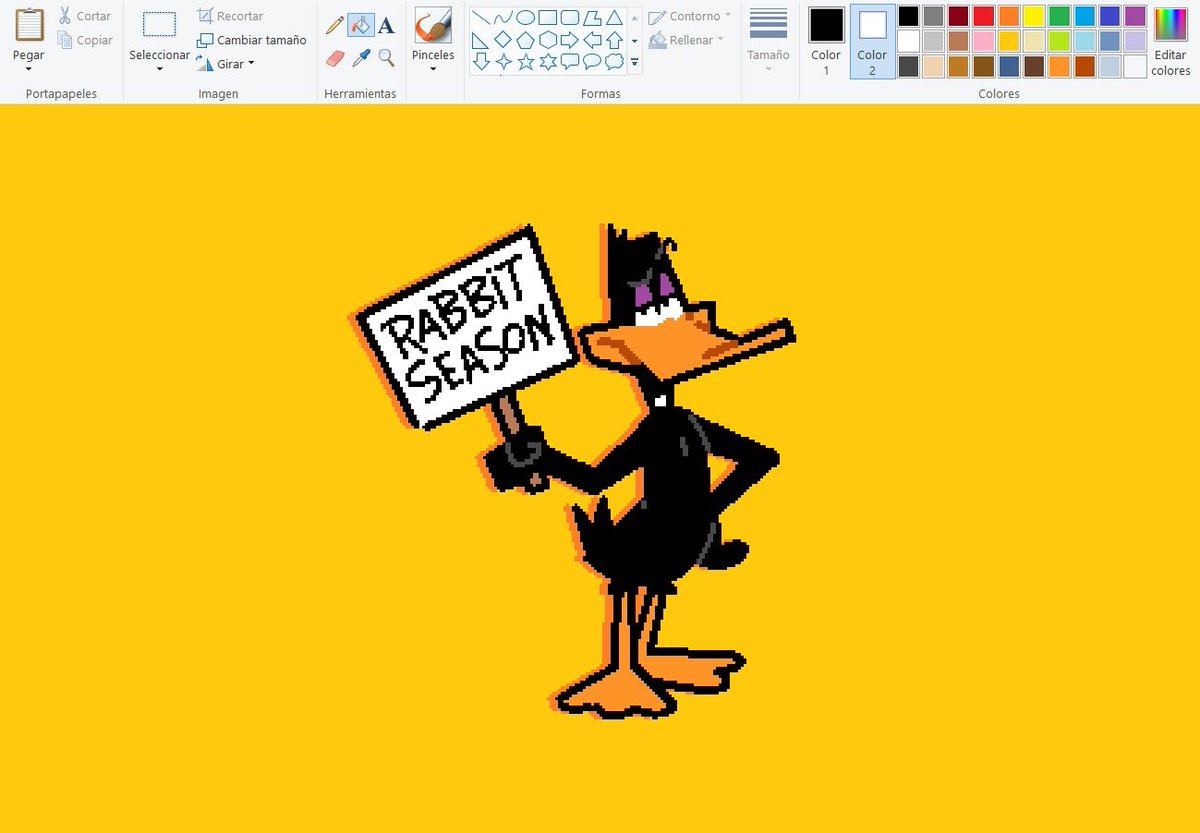Open the Contorno outline dropdown
The height and width of the screenshot is (833, 1200).
click(x=727, y=16)
